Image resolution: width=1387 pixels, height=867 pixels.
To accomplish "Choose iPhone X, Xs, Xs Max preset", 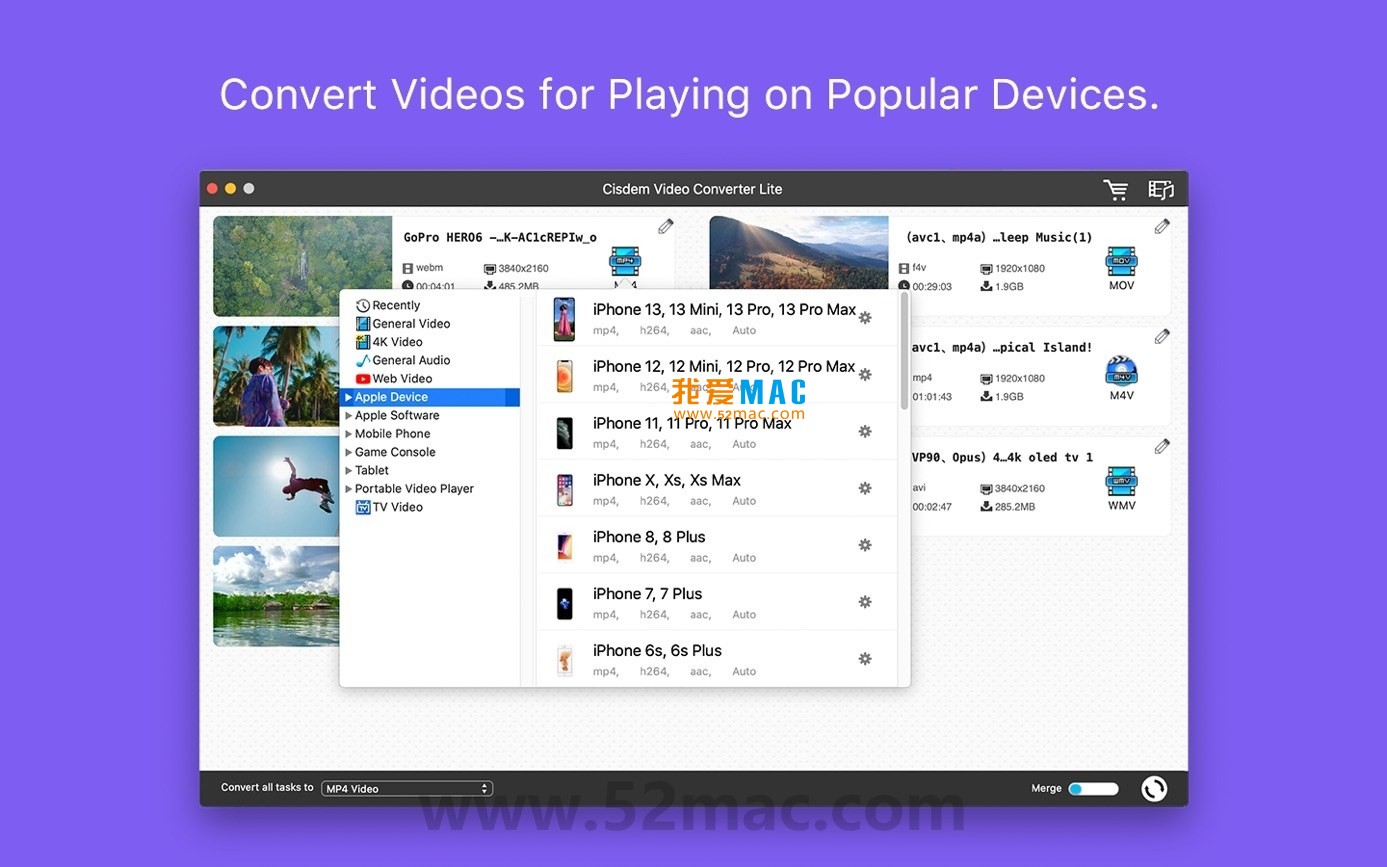I will point(717,490).
